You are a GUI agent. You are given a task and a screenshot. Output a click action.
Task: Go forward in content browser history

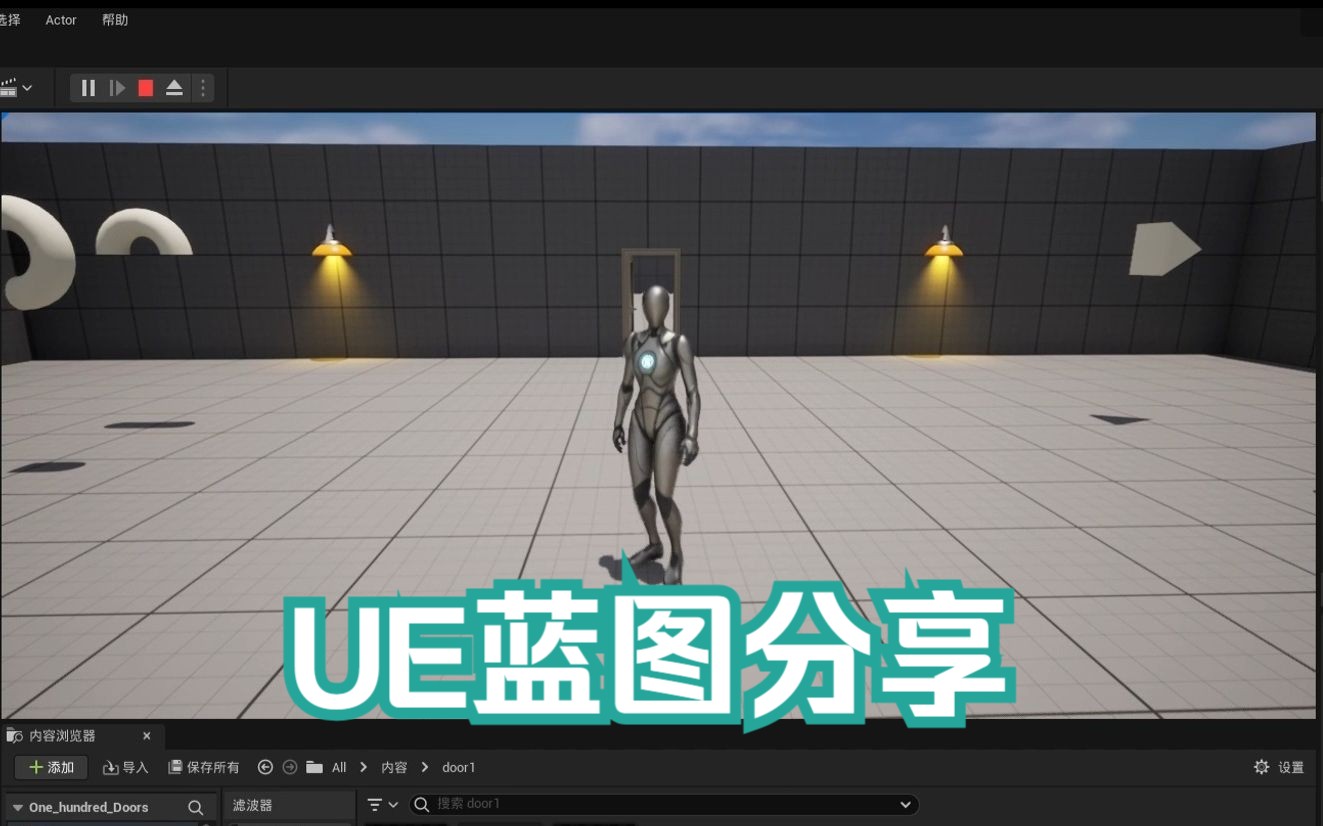coord(289,767)
